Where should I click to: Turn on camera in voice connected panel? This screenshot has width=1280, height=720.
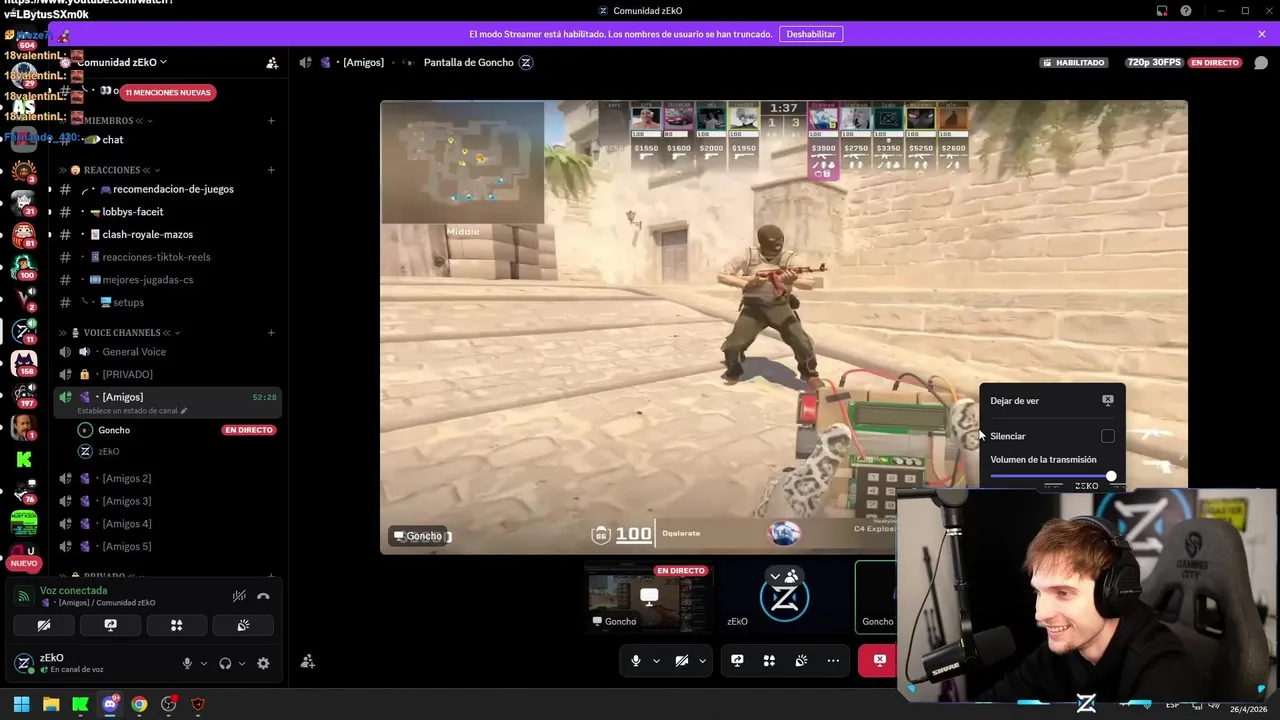pyautogui.click(x=44, y=625)
